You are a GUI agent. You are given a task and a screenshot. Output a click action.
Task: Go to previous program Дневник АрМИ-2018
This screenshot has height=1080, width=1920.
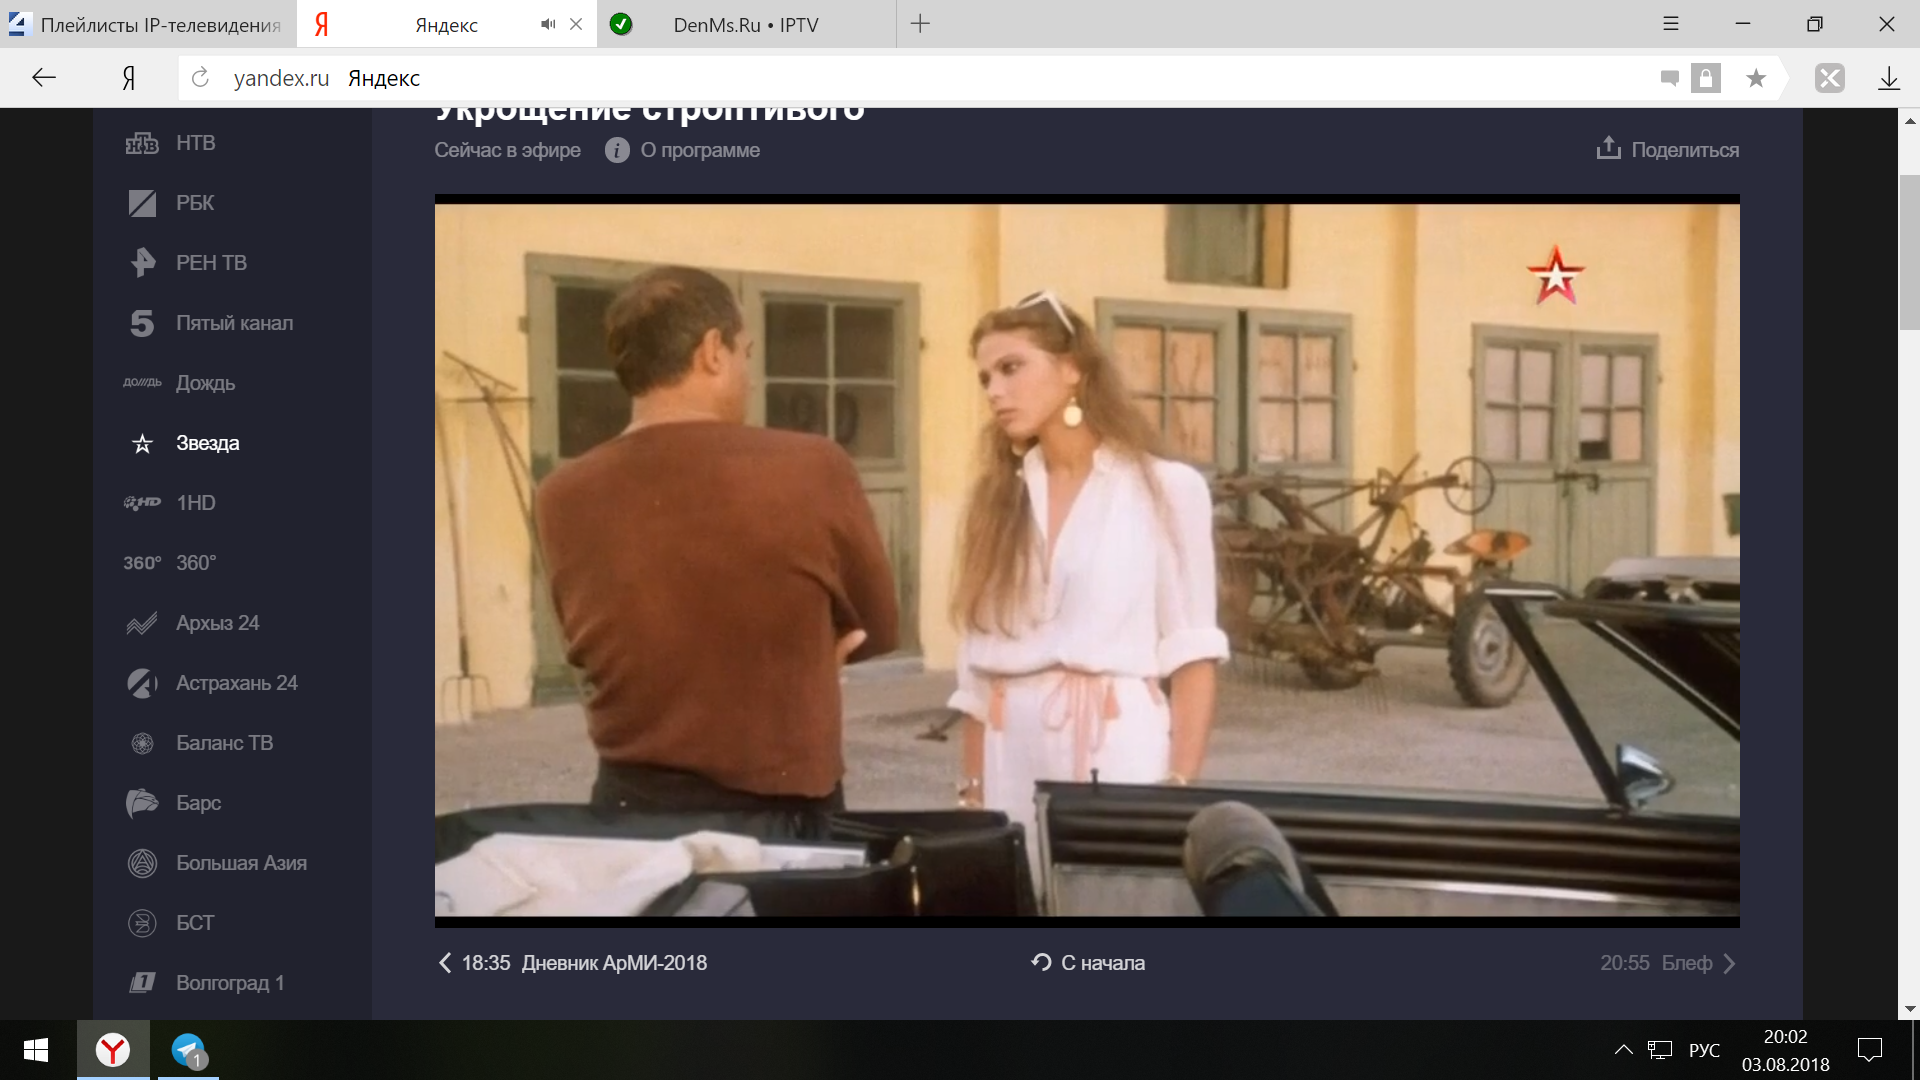coord(573,963)
